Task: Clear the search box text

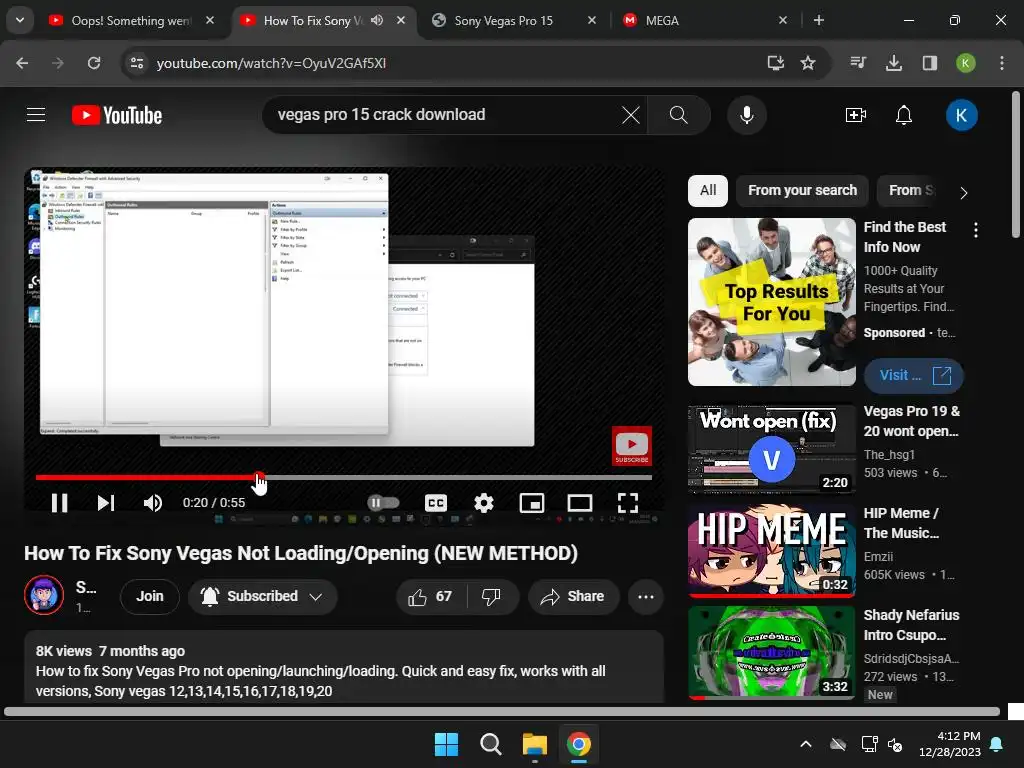Action: pyautogui.click(x=630, y=115)
